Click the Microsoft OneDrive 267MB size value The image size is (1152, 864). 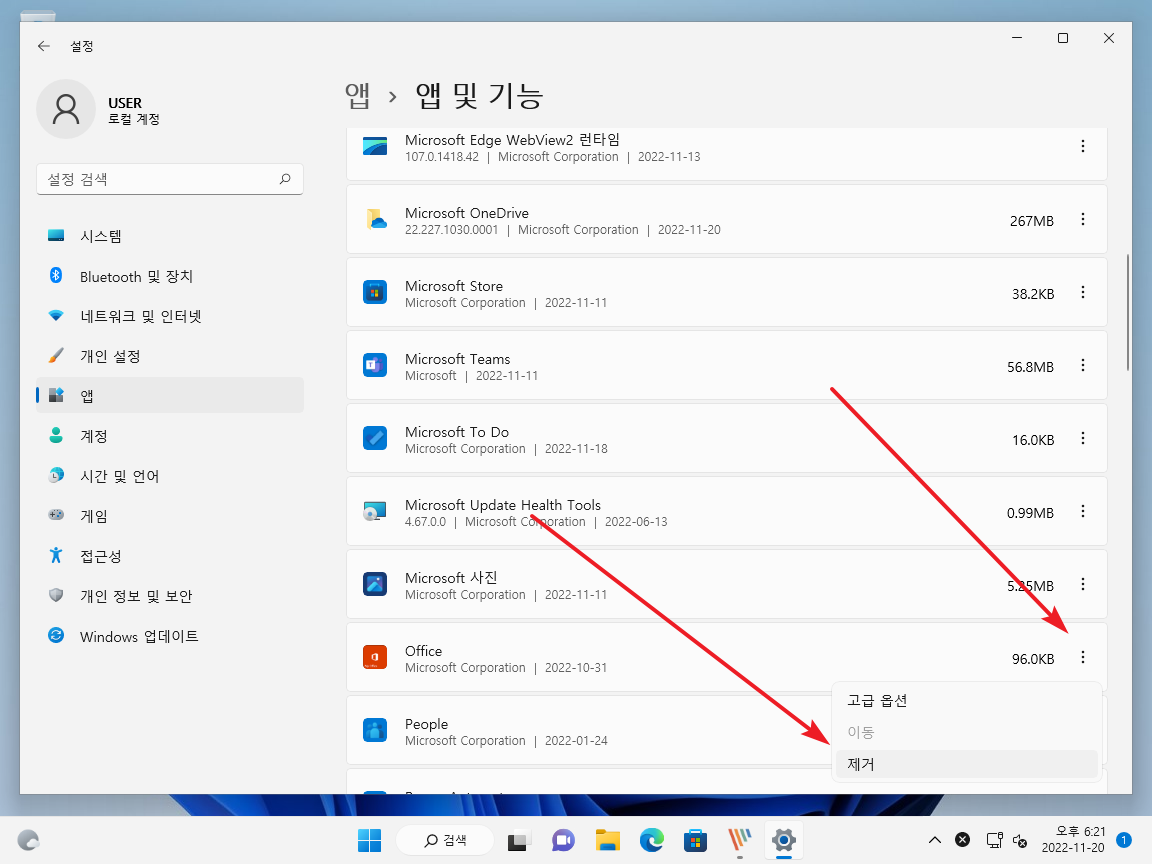(x=1032, y=221)
